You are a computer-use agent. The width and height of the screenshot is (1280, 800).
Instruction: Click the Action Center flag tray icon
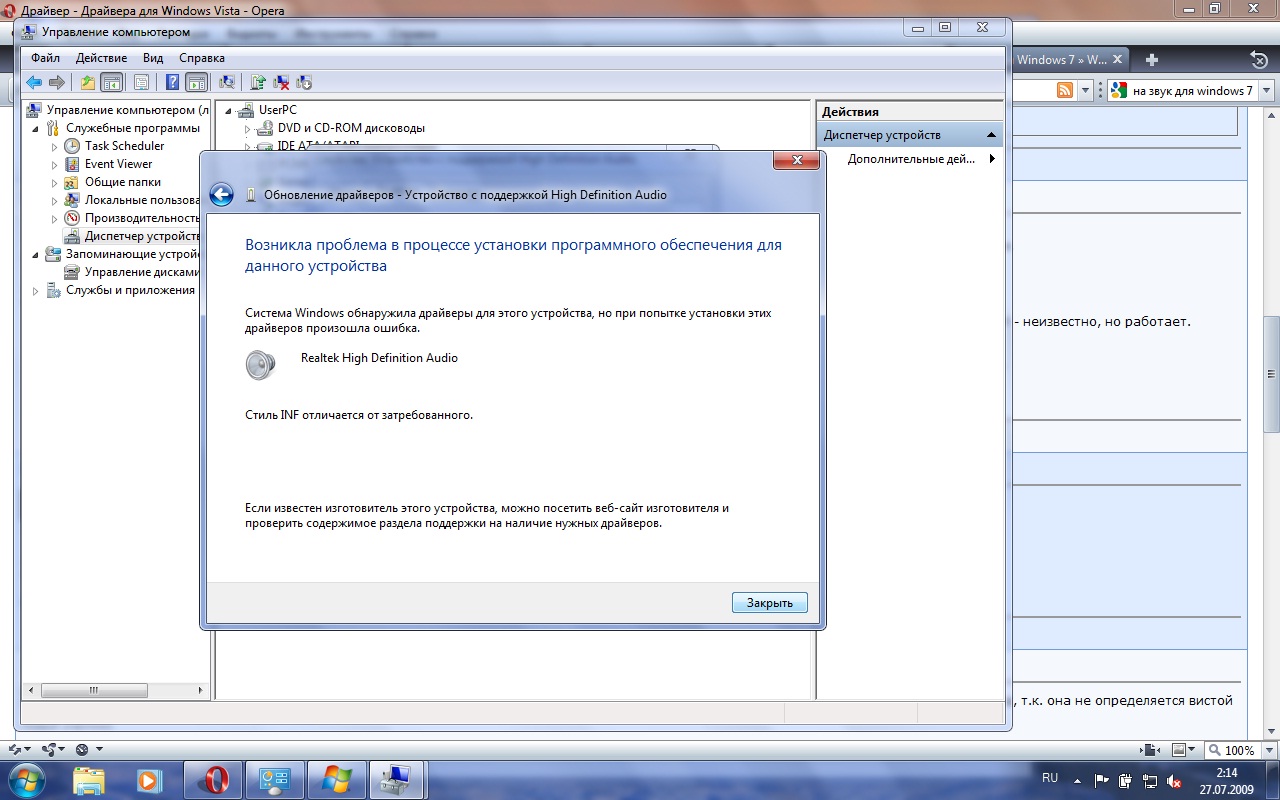[1101, 780]
